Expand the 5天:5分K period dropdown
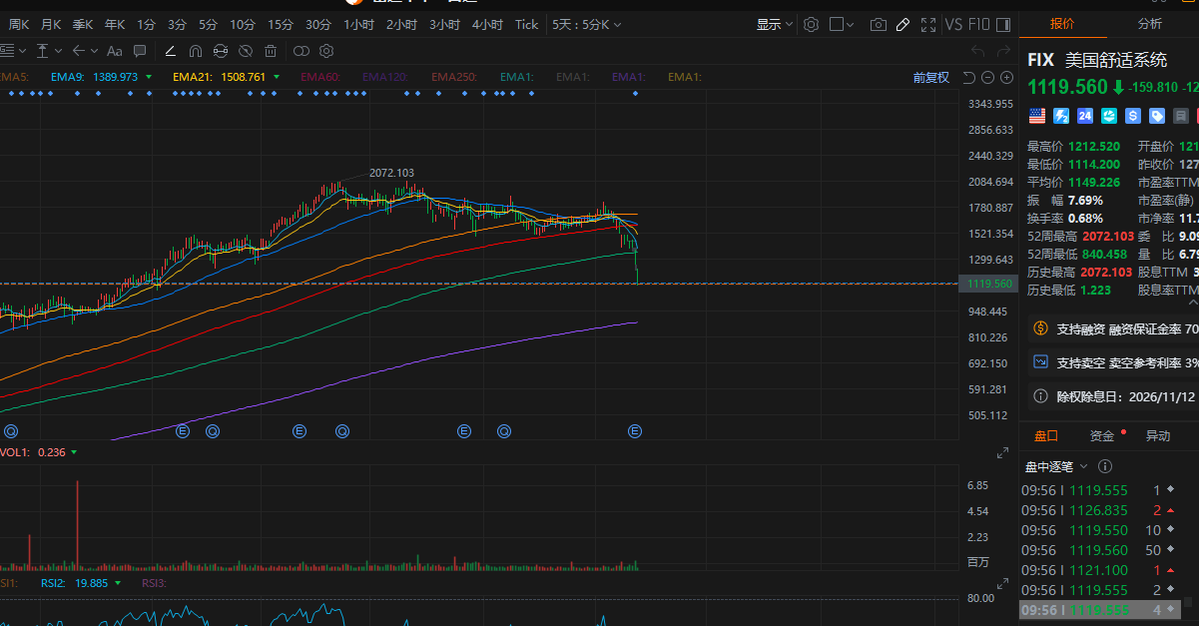 tap(587, 24)
